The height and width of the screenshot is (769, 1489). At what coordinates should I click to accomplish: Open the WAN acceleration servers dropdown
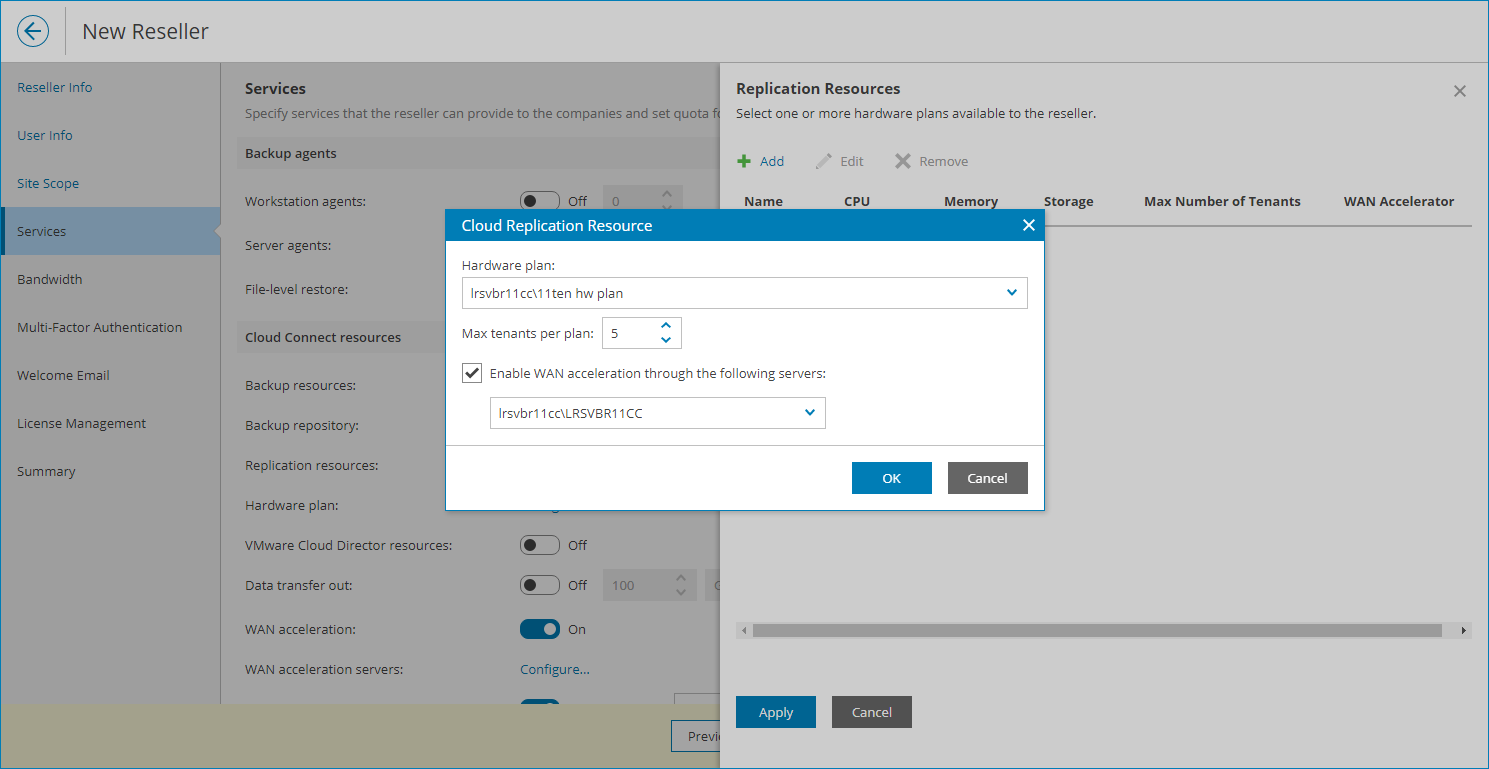[658, 413]
